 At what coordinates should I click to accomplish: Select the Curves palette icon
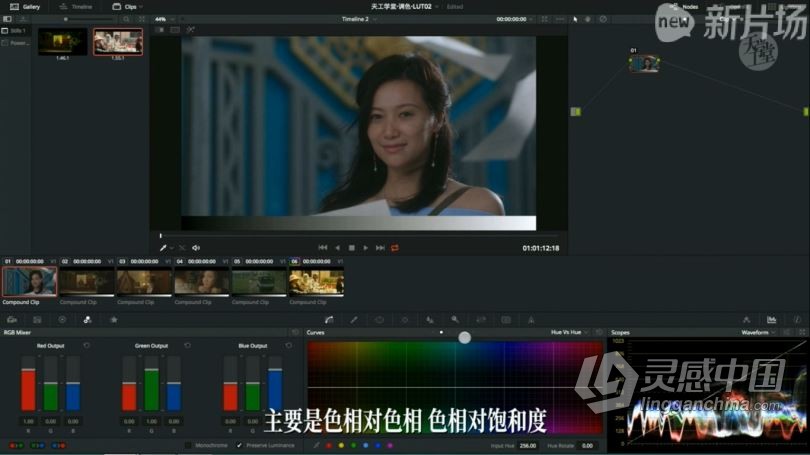tap(329, 320)
